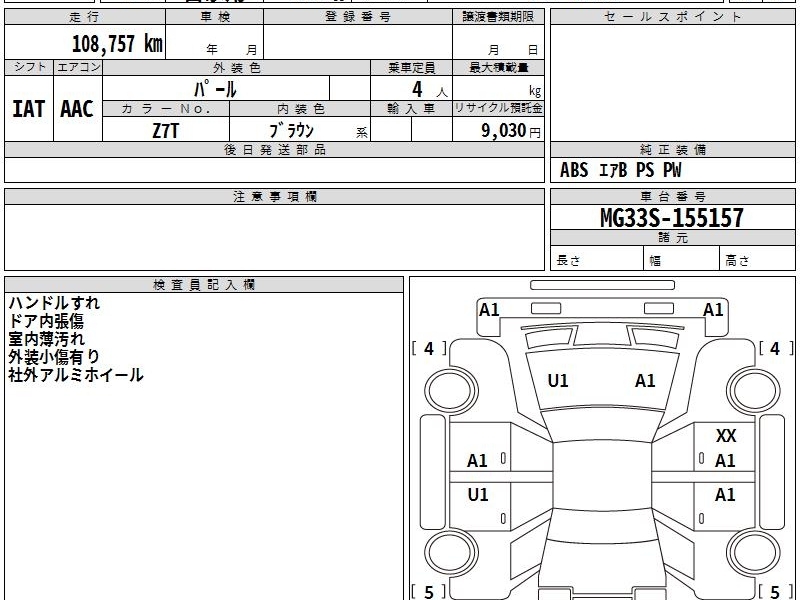Click the 後日発送部品 header bar
This screenshot has width=800, height=600.
(274, 149)
